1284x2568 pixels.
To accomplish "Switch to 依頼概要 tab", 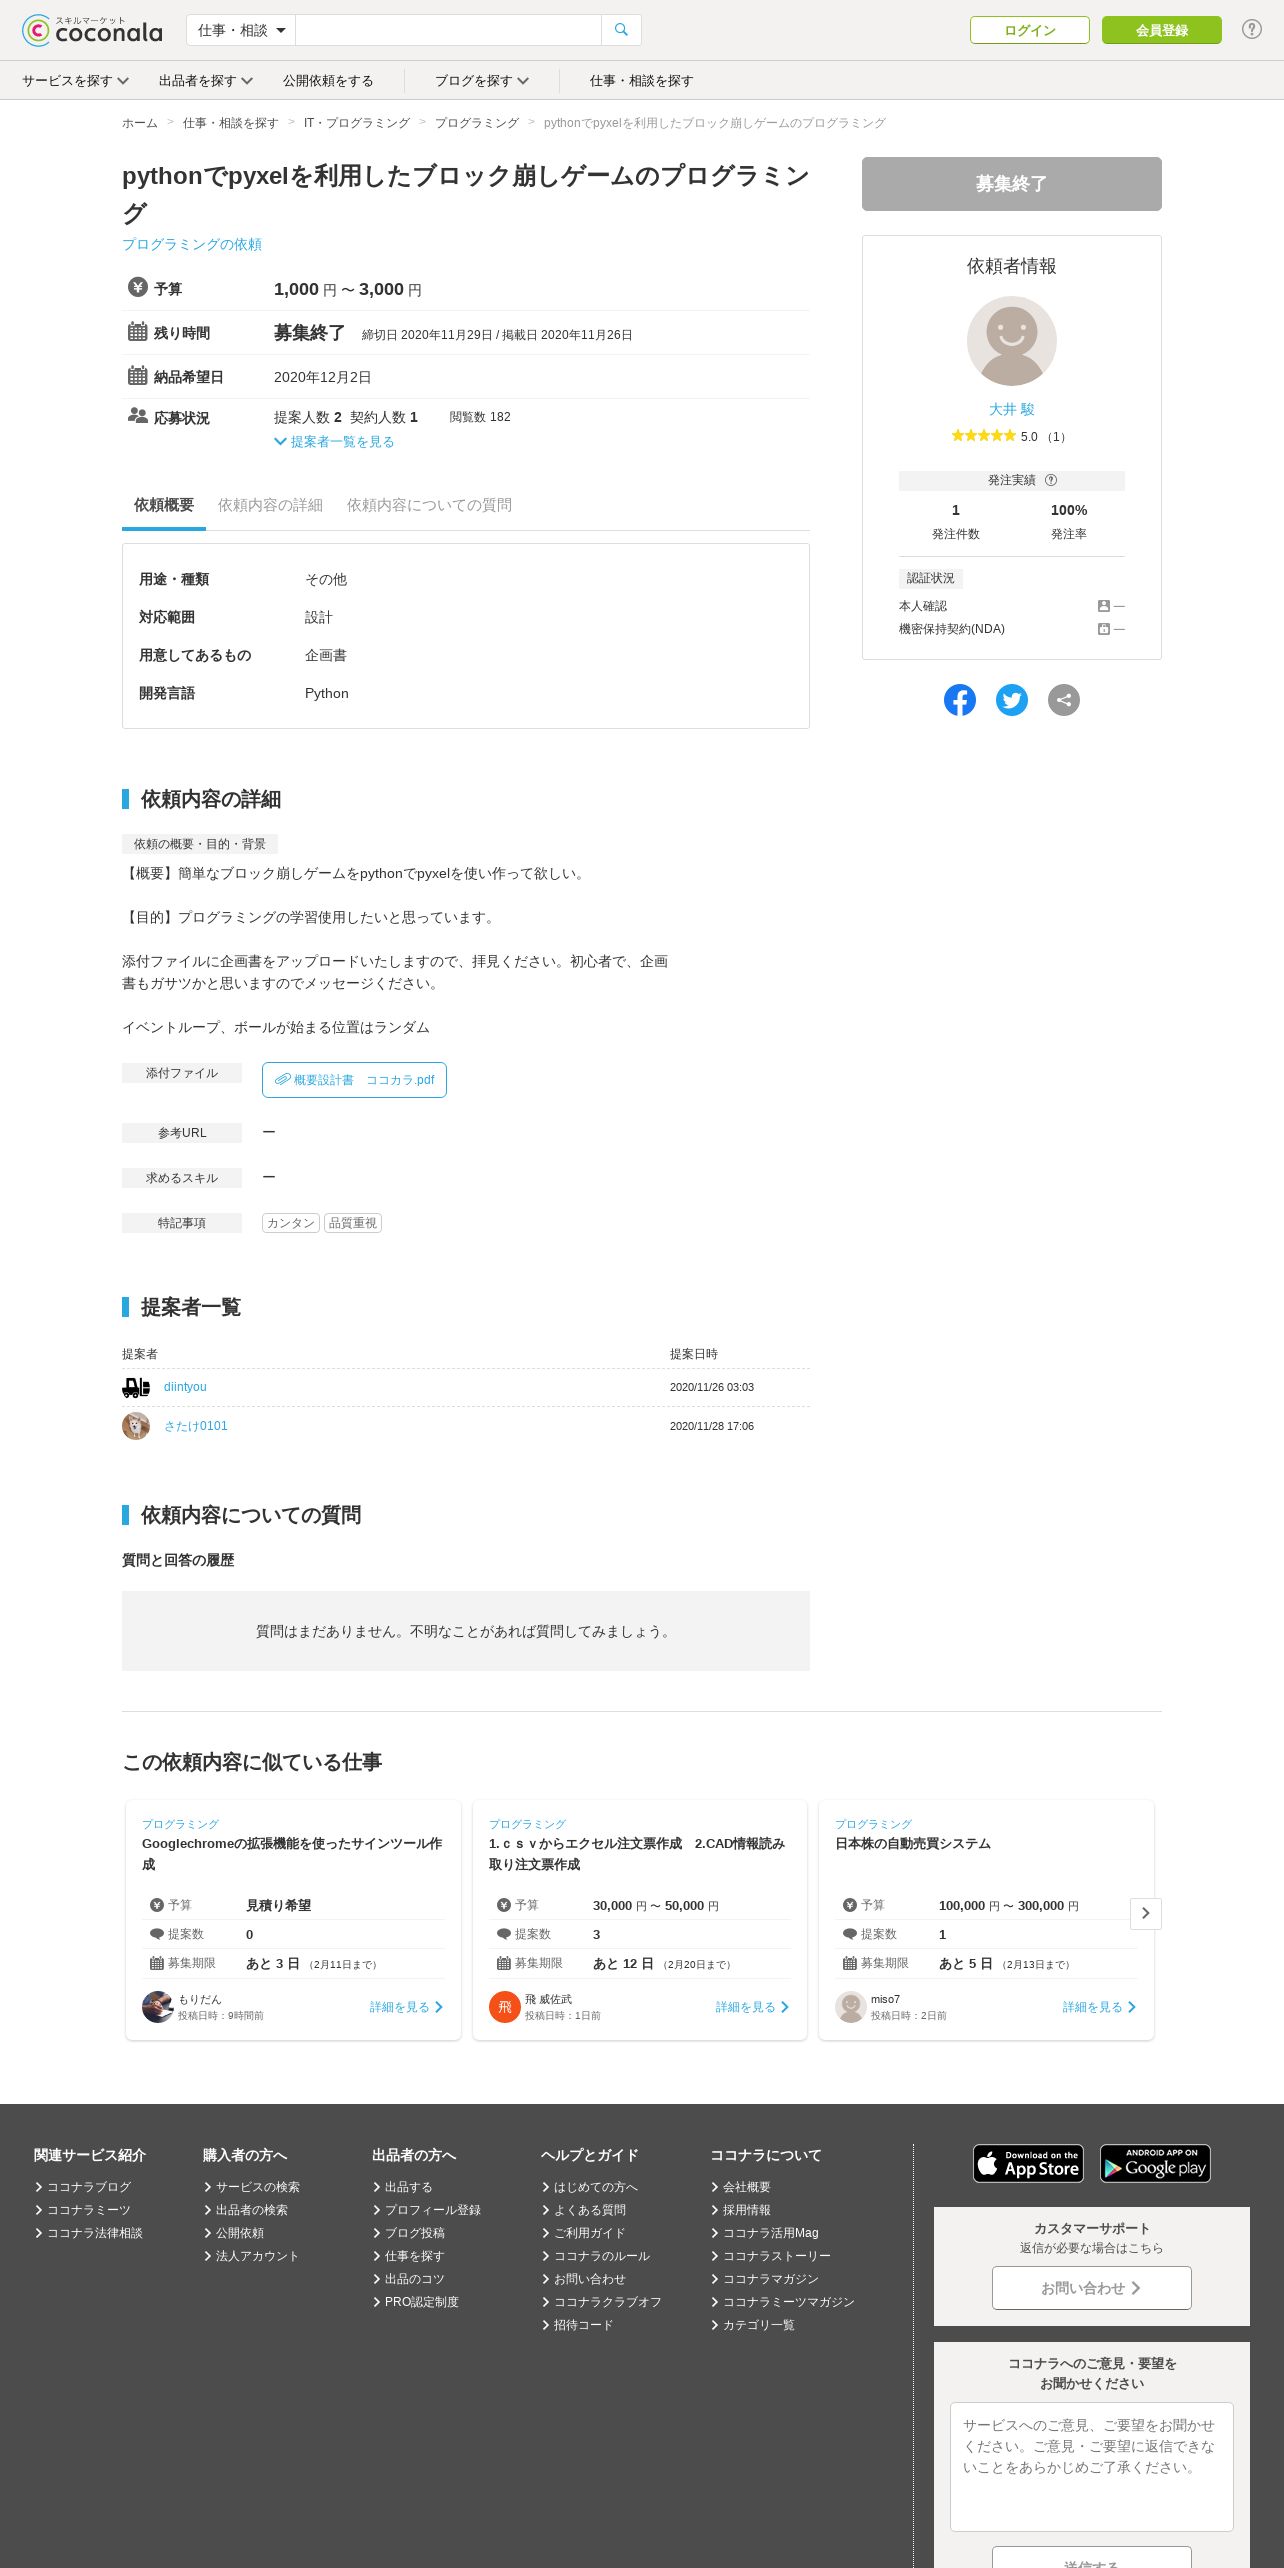I will (x=164, y=506).
